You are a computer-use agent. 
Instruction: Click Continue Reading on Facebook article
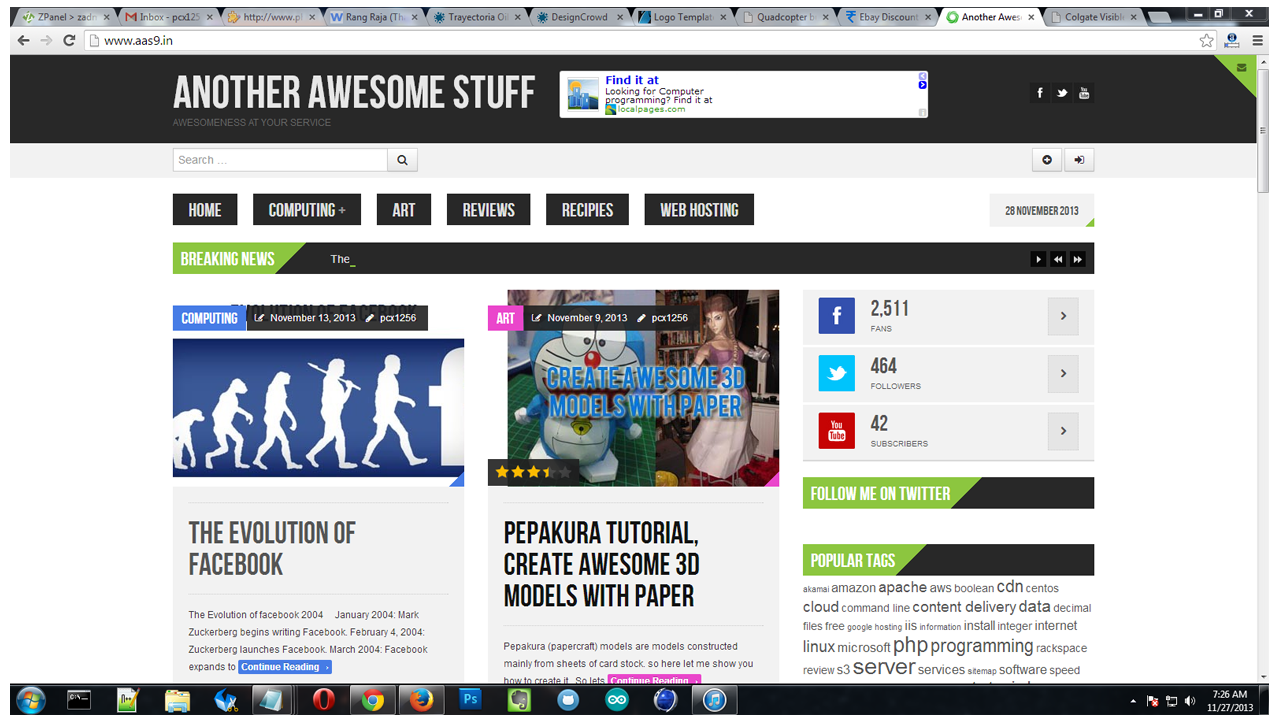click(284, 667)
